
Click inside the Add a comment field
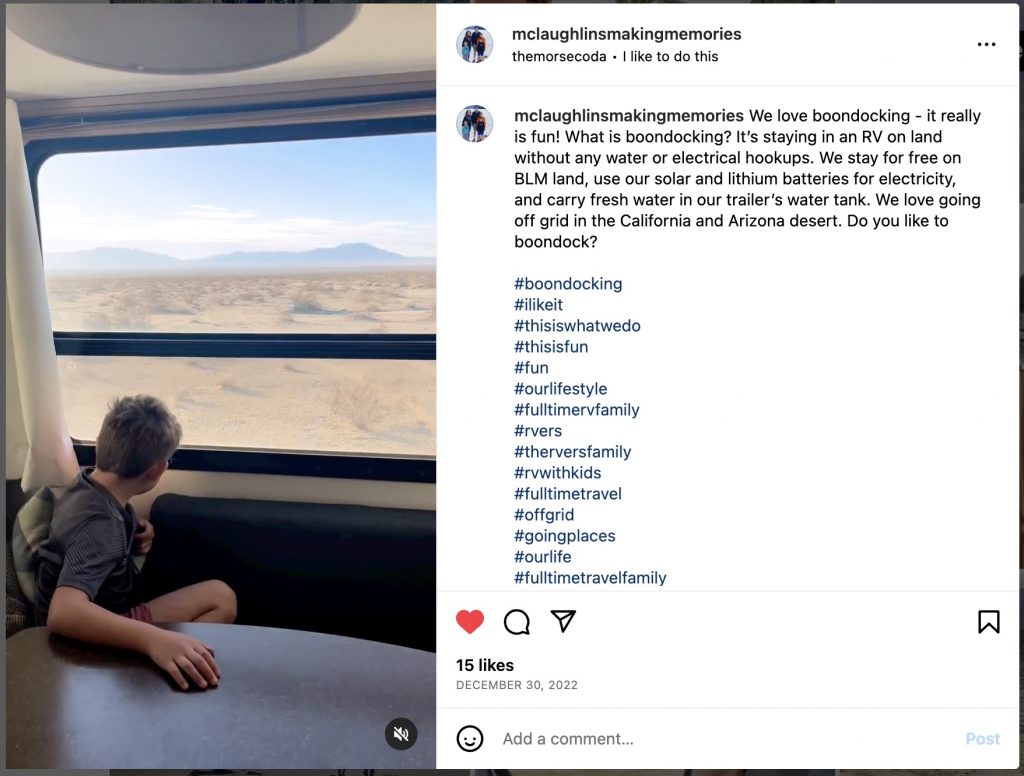(x=725, y=739)
